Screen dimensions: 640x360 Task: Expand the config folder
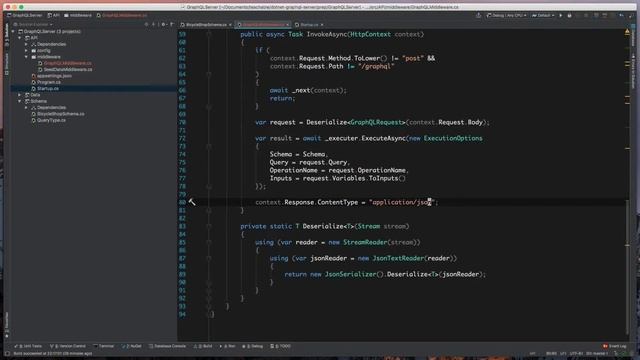(26, 51)
